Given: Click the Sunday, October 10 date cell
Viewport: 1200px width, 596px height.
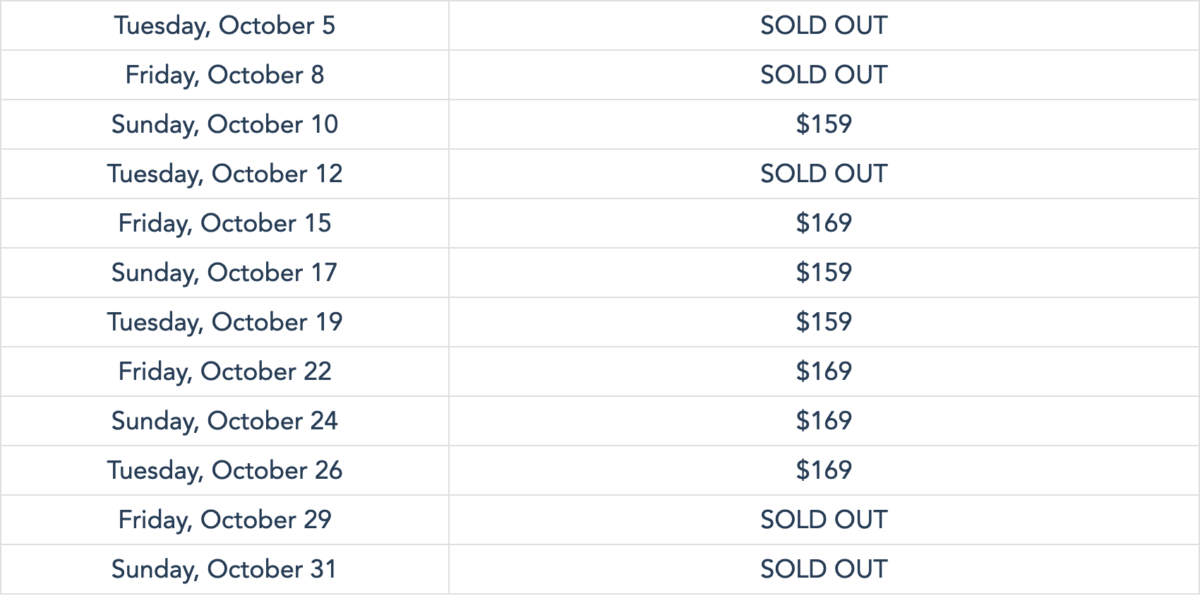Looking at the screenshot, I should coord(225,124).
